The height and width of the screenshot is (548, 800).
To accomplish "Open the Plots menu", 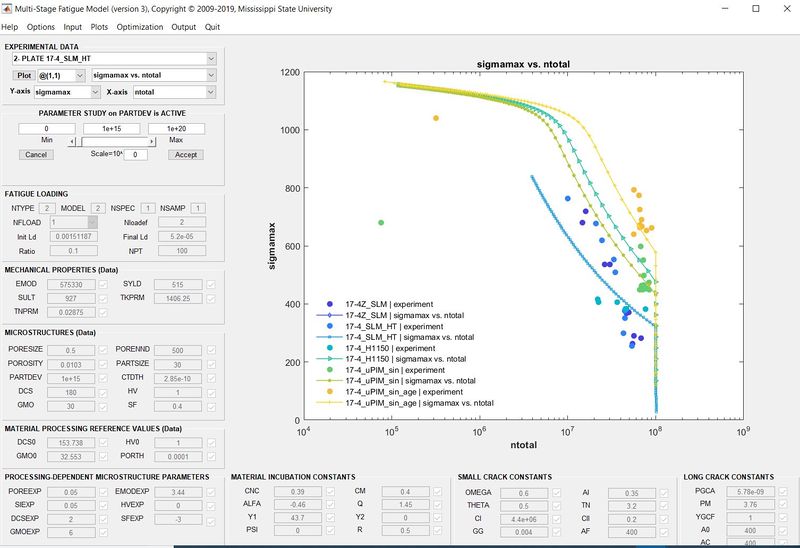I will coord(99,27).
